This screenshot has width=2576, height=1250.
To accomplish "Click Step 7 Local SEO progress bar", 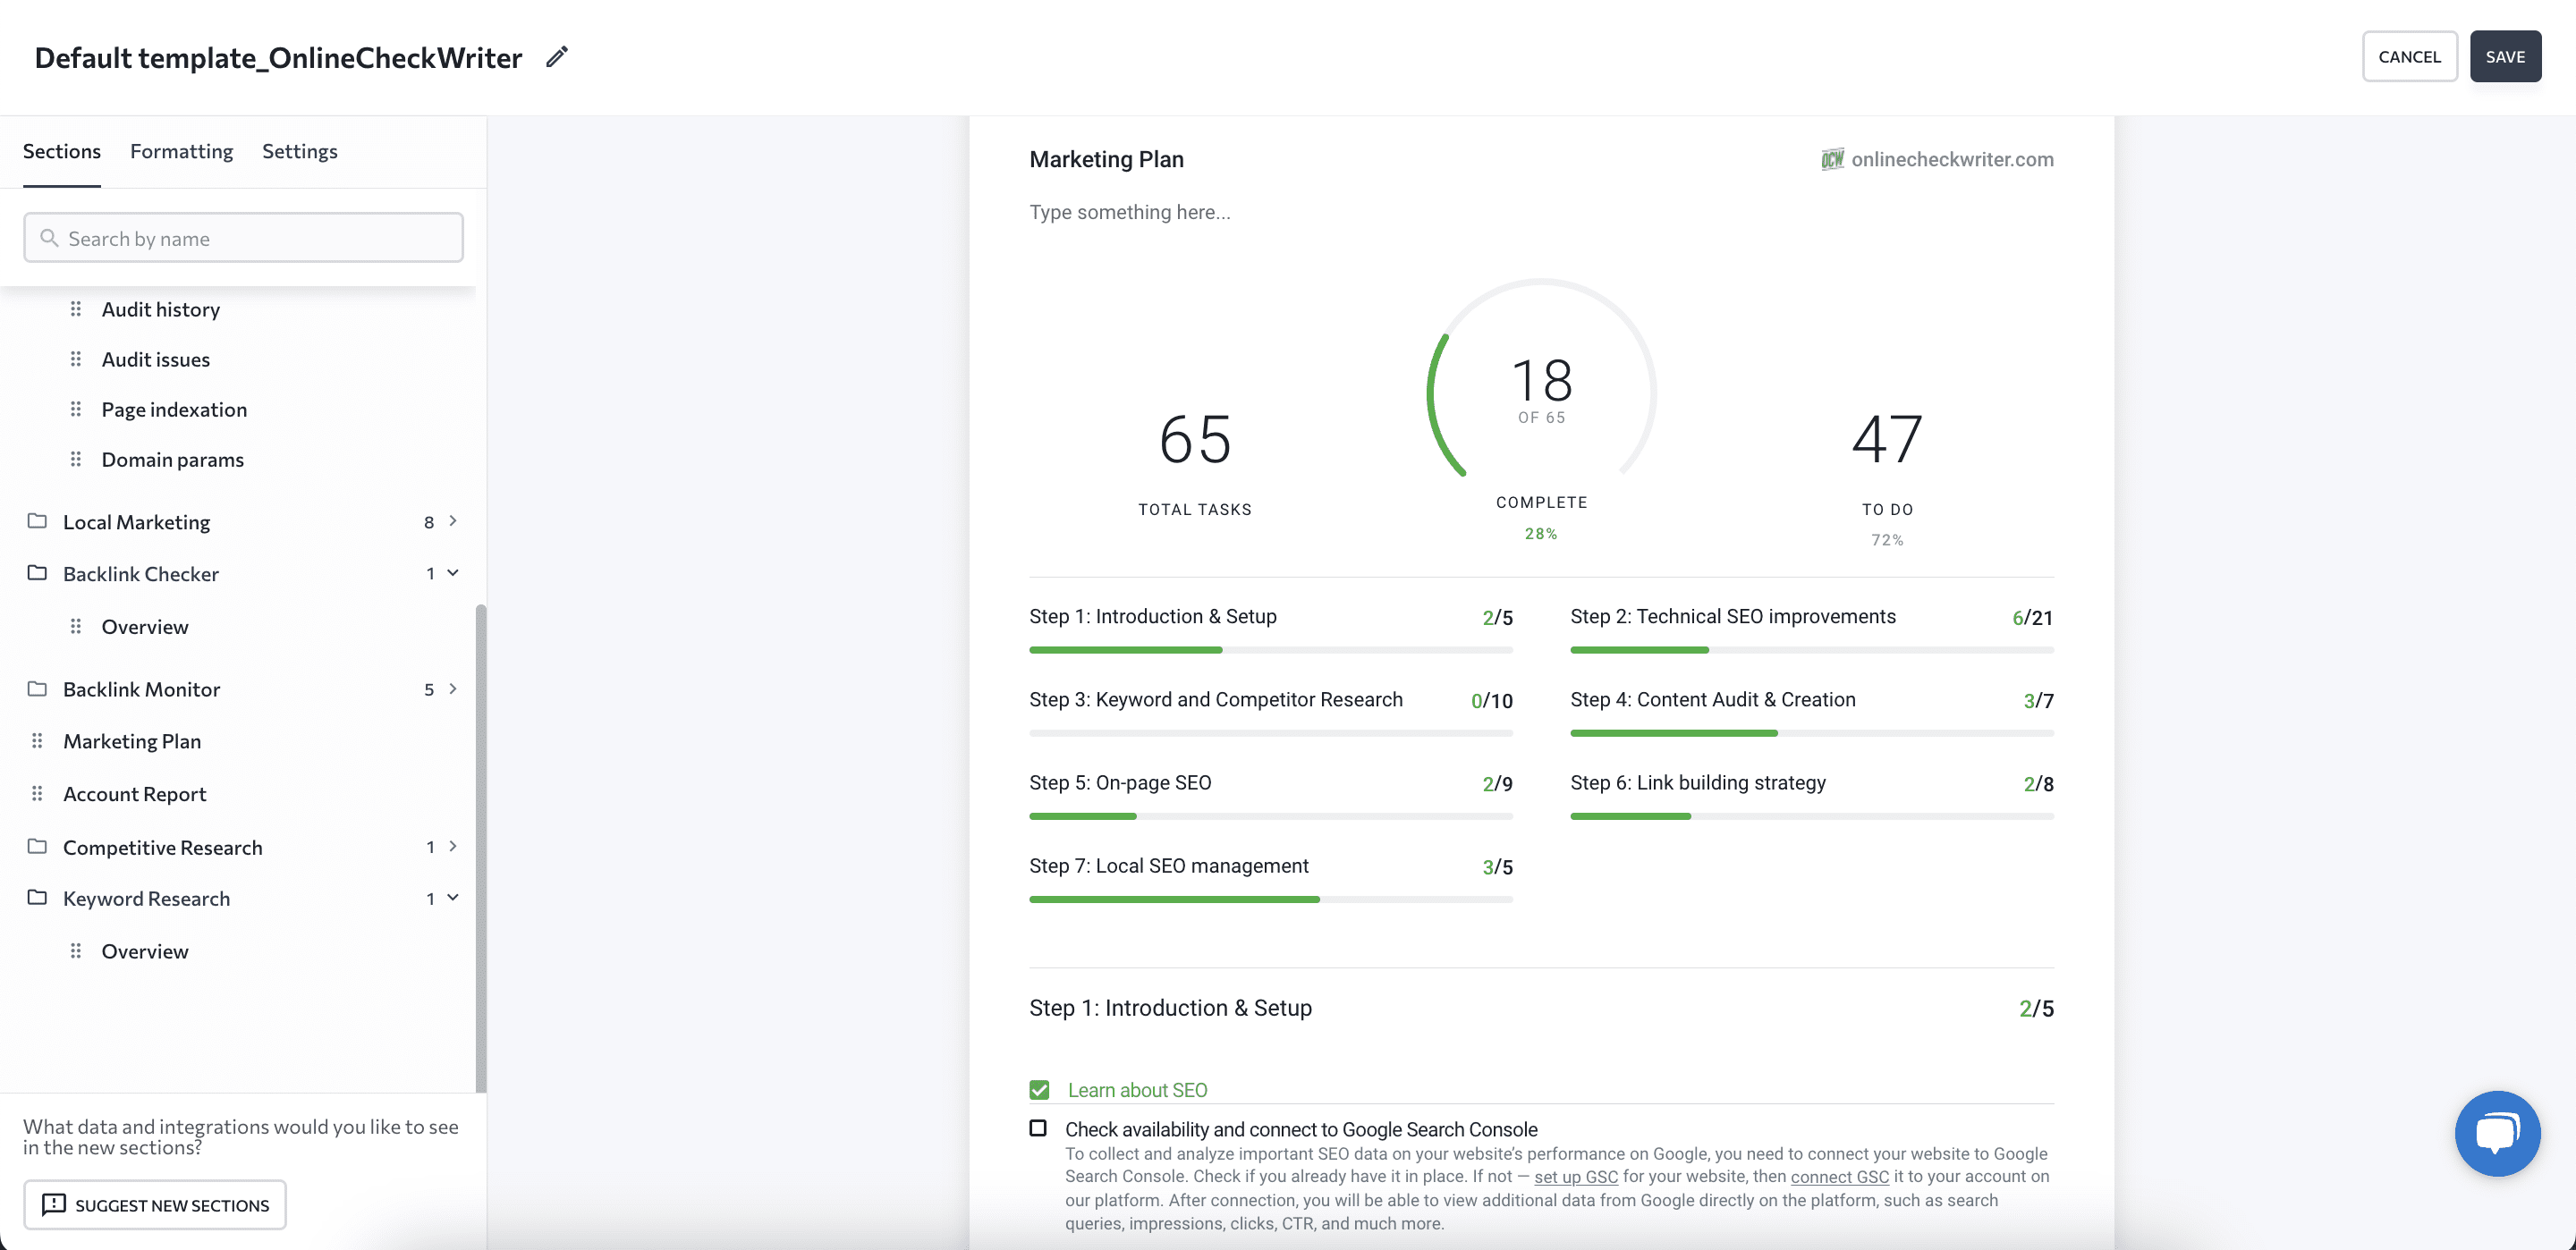I will 1270,899.
